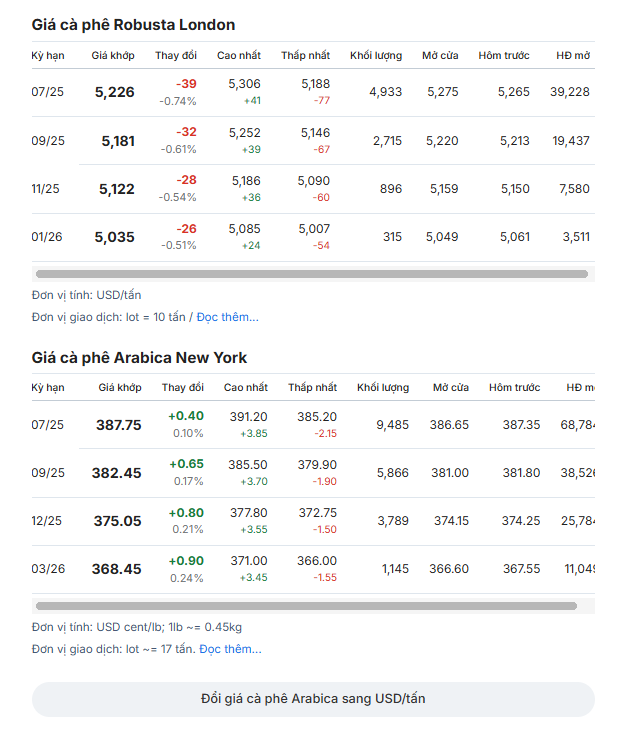Click the Arabica change value +0.40
Screen dimensions: 638x731
coord(186,416)
